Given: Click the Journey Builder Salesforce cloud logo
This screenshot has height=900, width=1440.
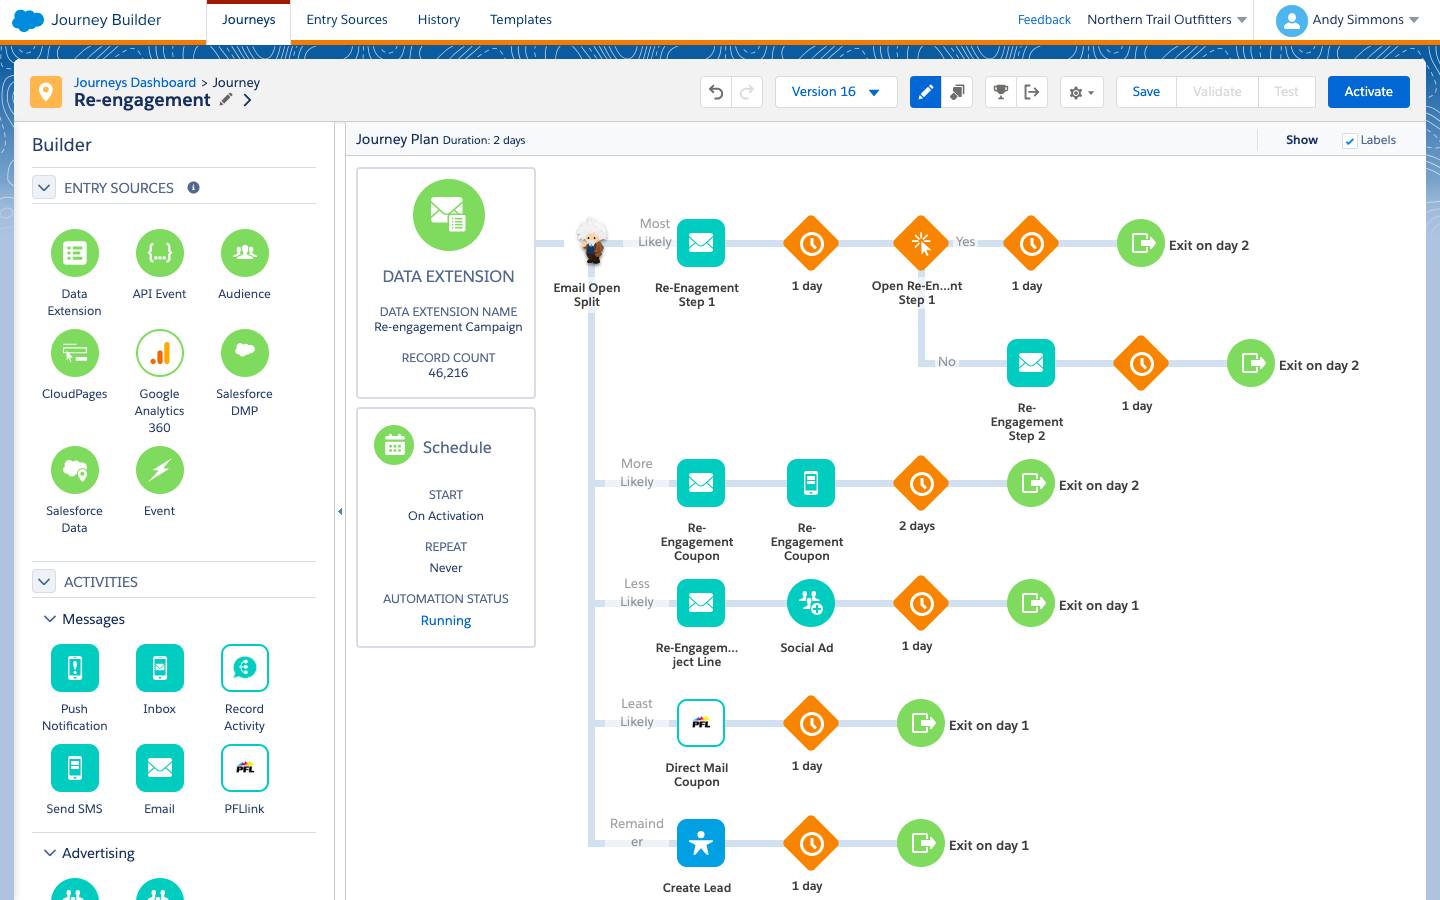Looking at the screenshot, I should click(28, 20).
